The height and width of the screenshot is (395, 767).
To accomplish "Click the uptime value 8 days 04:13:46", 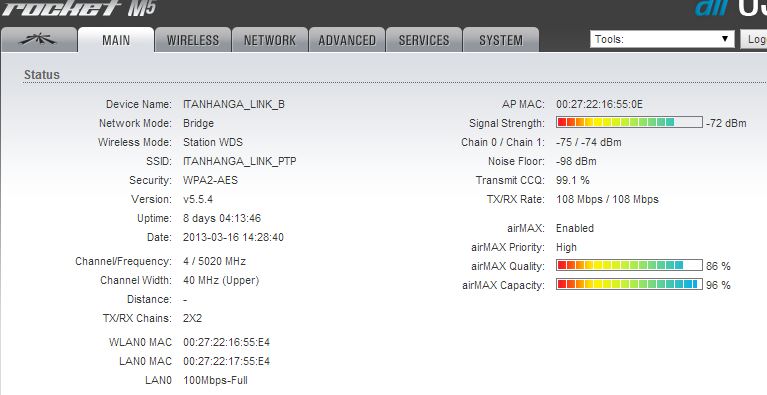I will (x=222, y=219).
